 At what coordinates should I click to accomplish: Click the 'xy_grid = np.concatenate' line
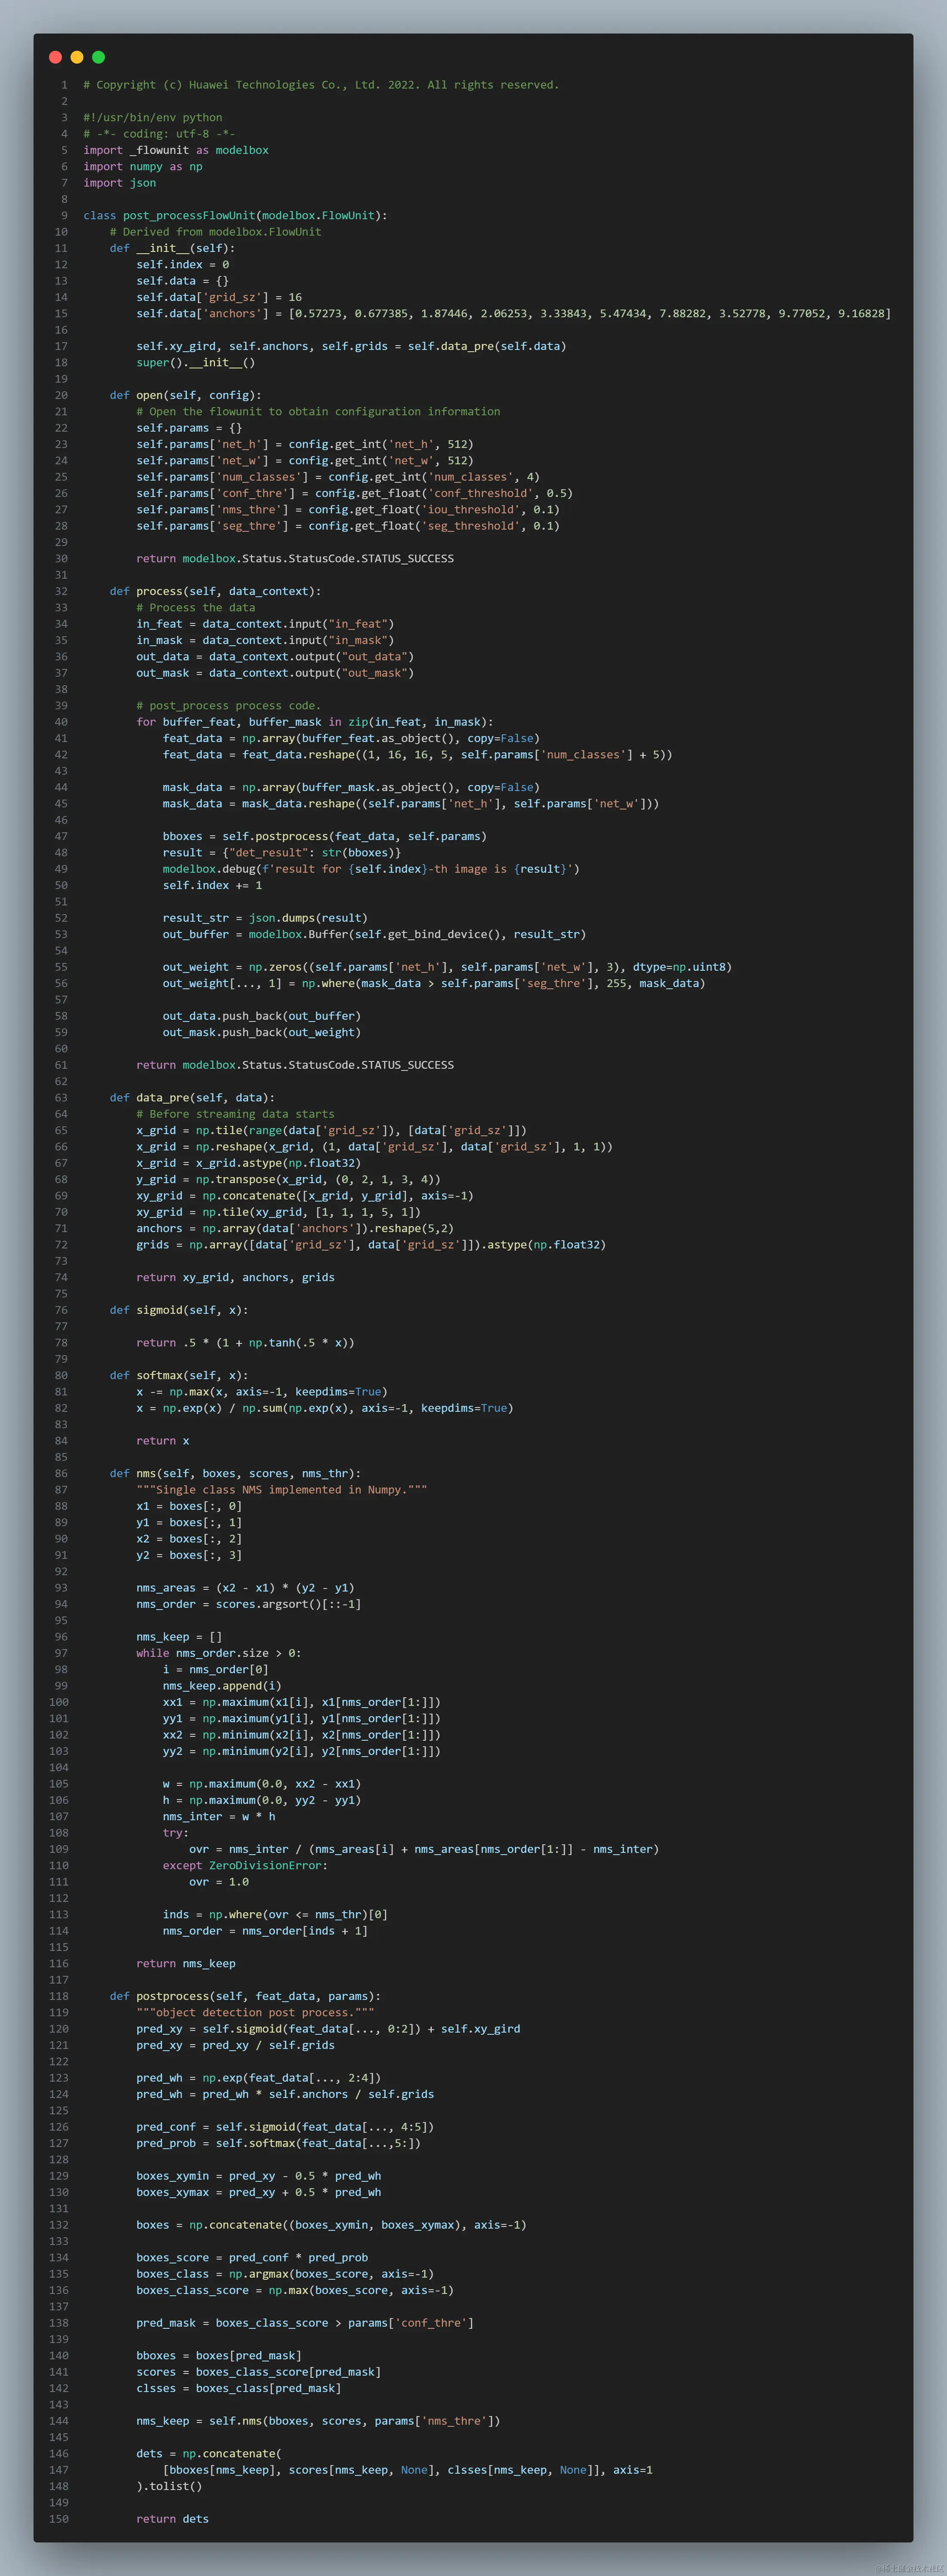(x=305, y=1196)
